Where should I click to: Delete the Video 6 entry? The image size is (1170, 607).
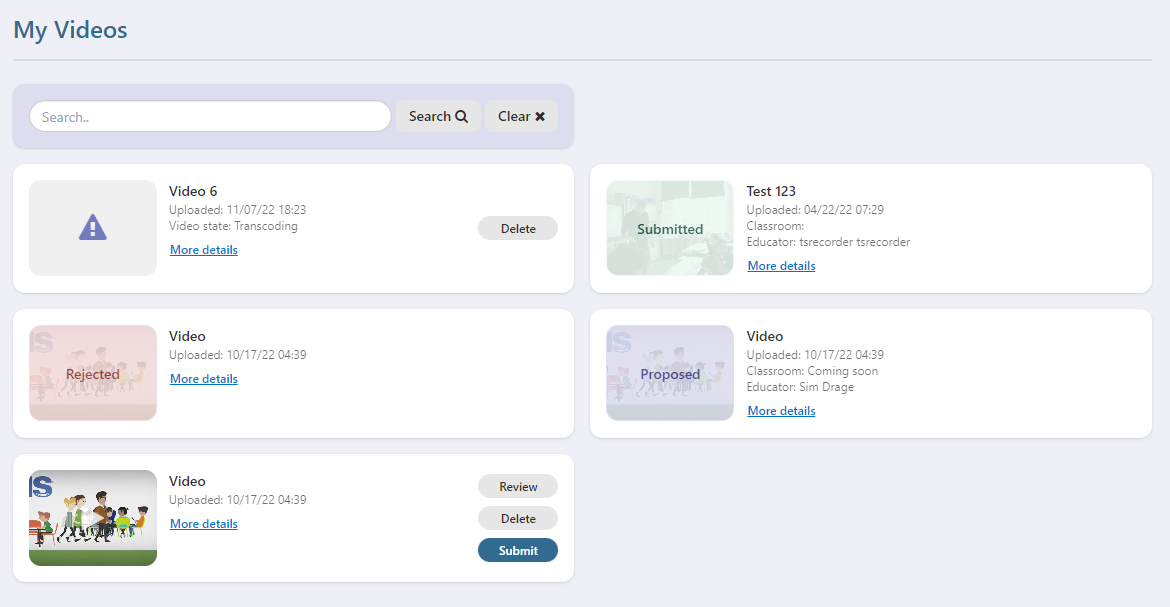(x=518, y=228)
